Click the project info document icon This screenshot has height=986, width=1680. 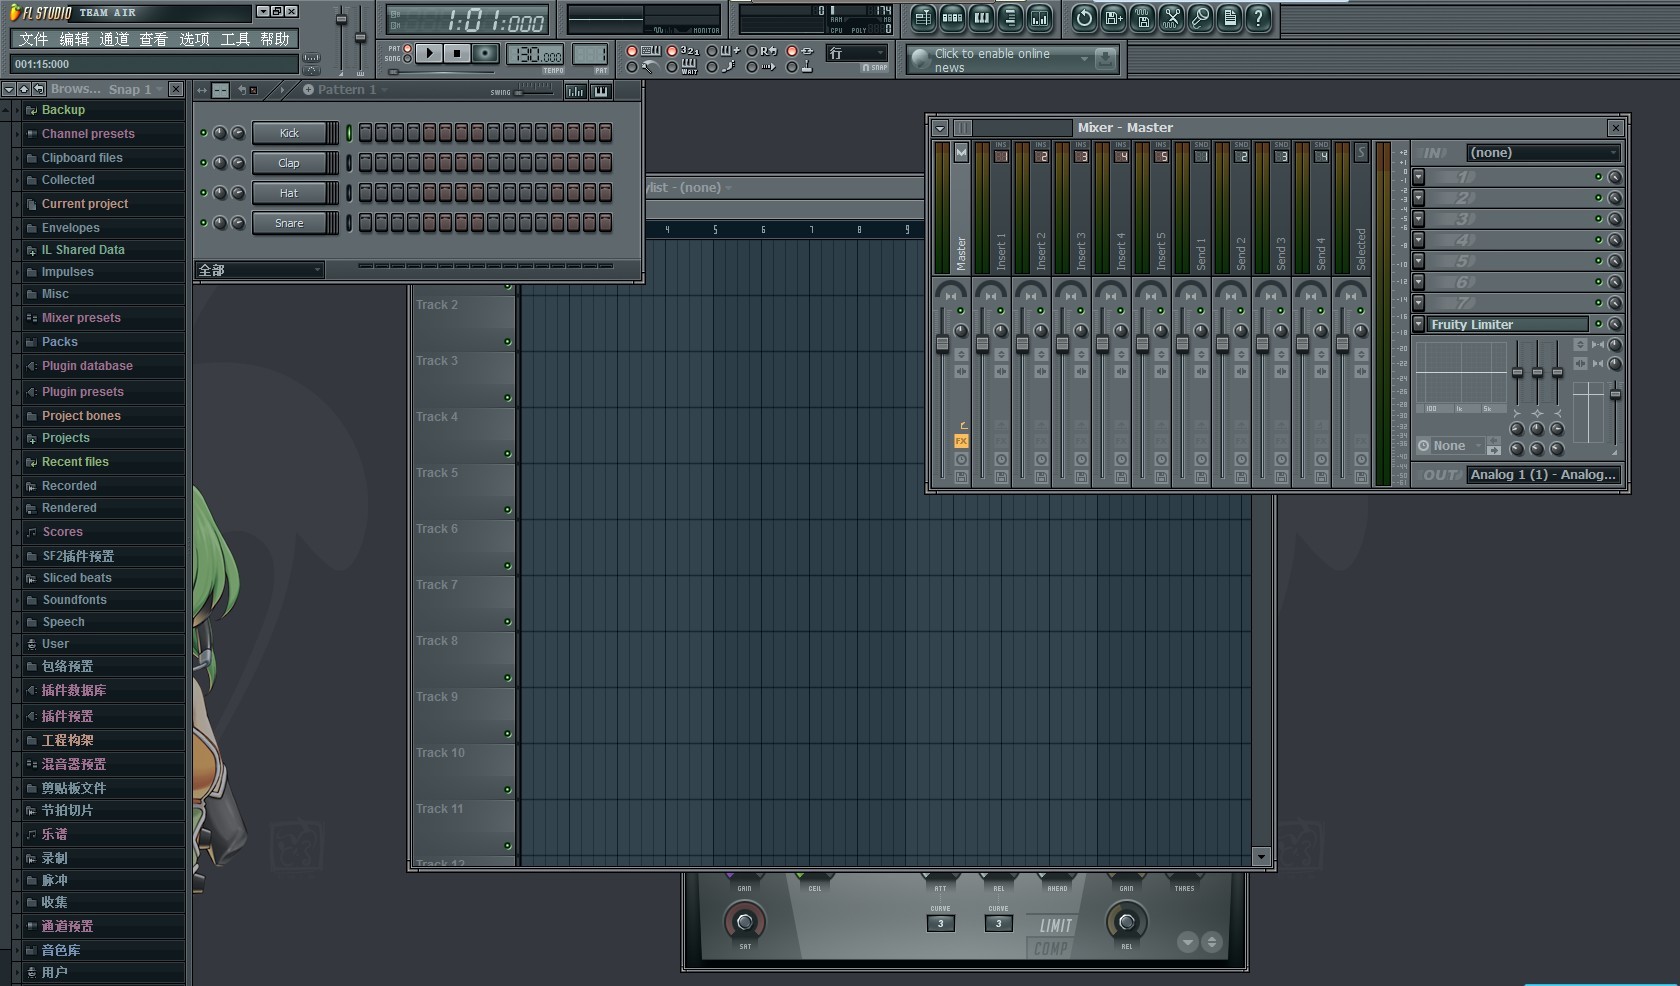(x=1230, y=18)
